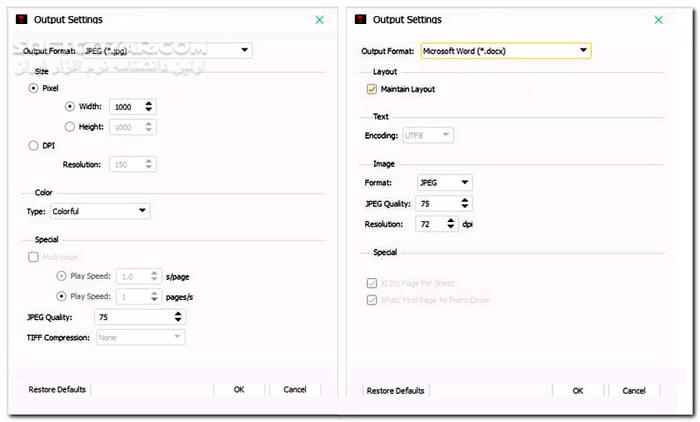This screenshot has width=700, height=422.
Task: Adjust the Width value stepper arrows
Action: (x=149, y=106)
